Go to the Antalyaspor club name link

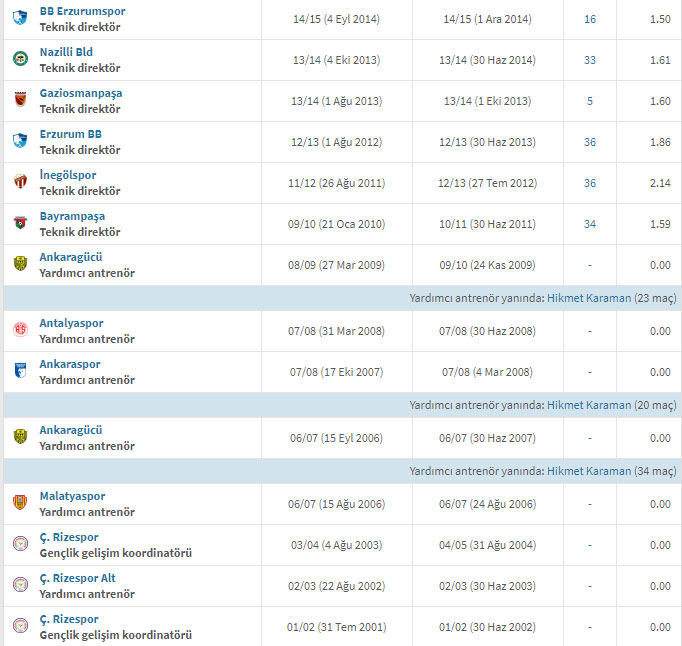coord(71,323)
